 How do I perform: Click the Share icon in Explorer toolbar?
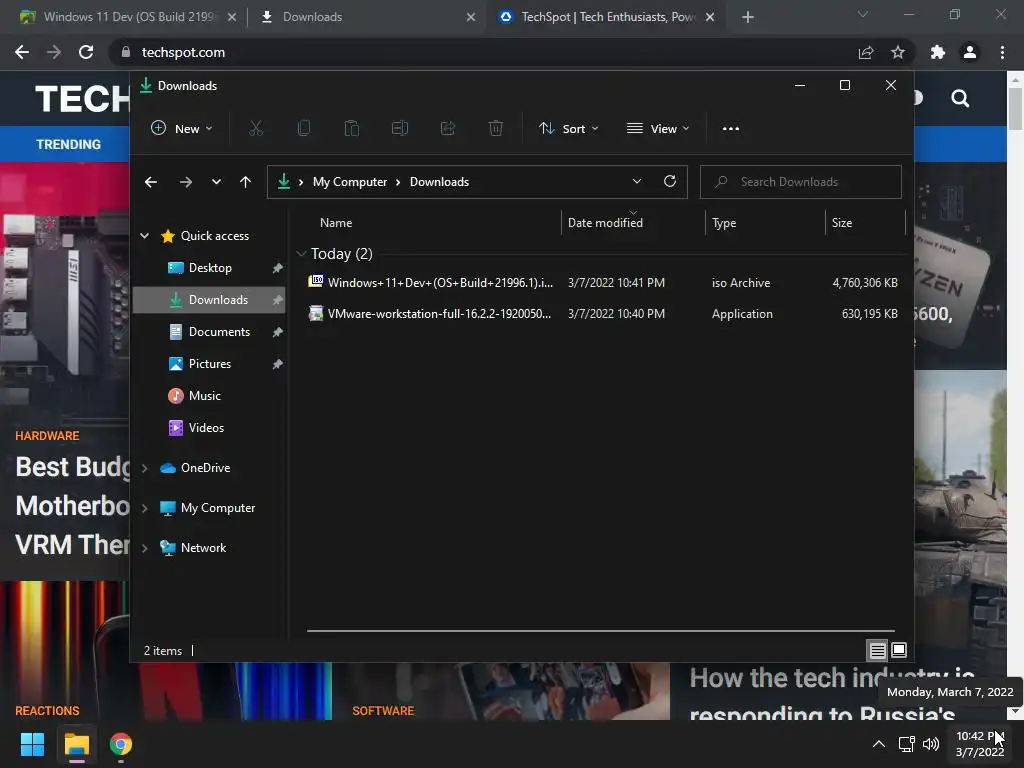[448, 129]
